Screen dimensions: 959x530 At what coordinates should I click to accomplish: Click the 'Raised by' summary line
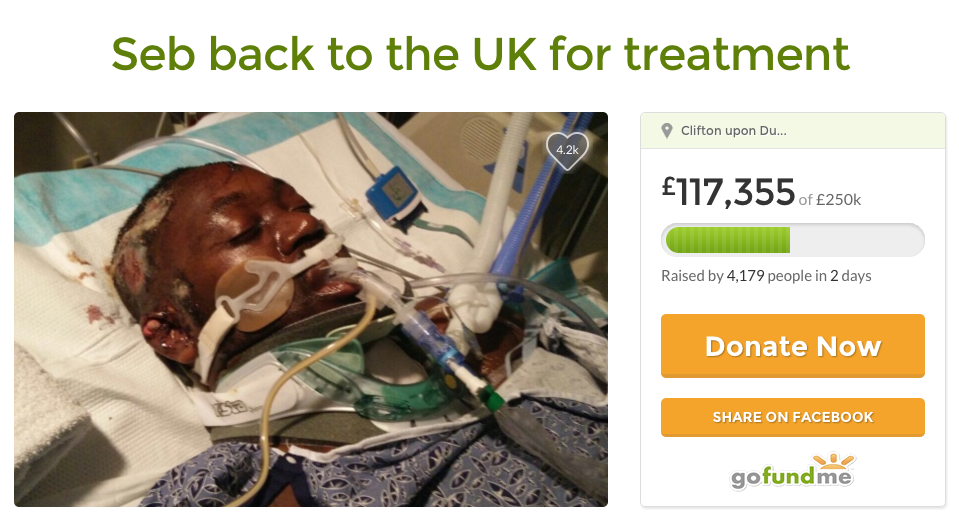click(766, 276)
